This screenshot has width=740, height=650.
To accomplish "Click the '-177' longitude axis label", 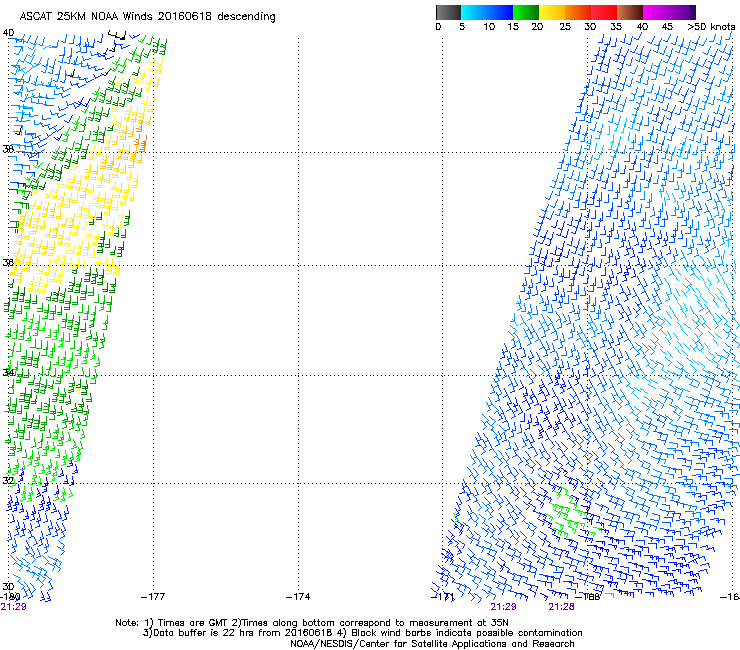I will click(x=153, y=597).
